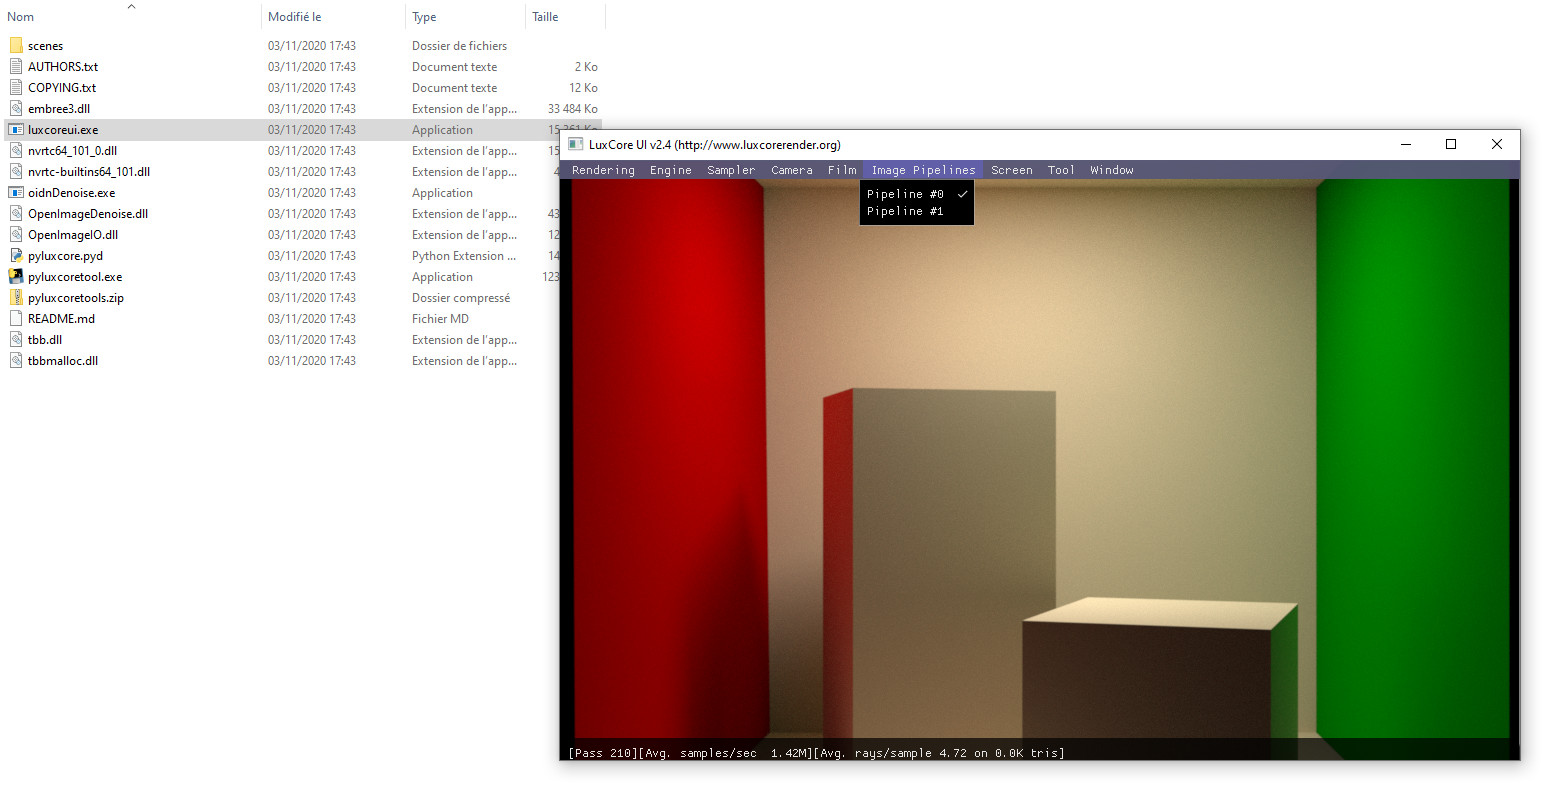
Task: Maximize the LuxCore UI window
Action: pos(1451,145)
